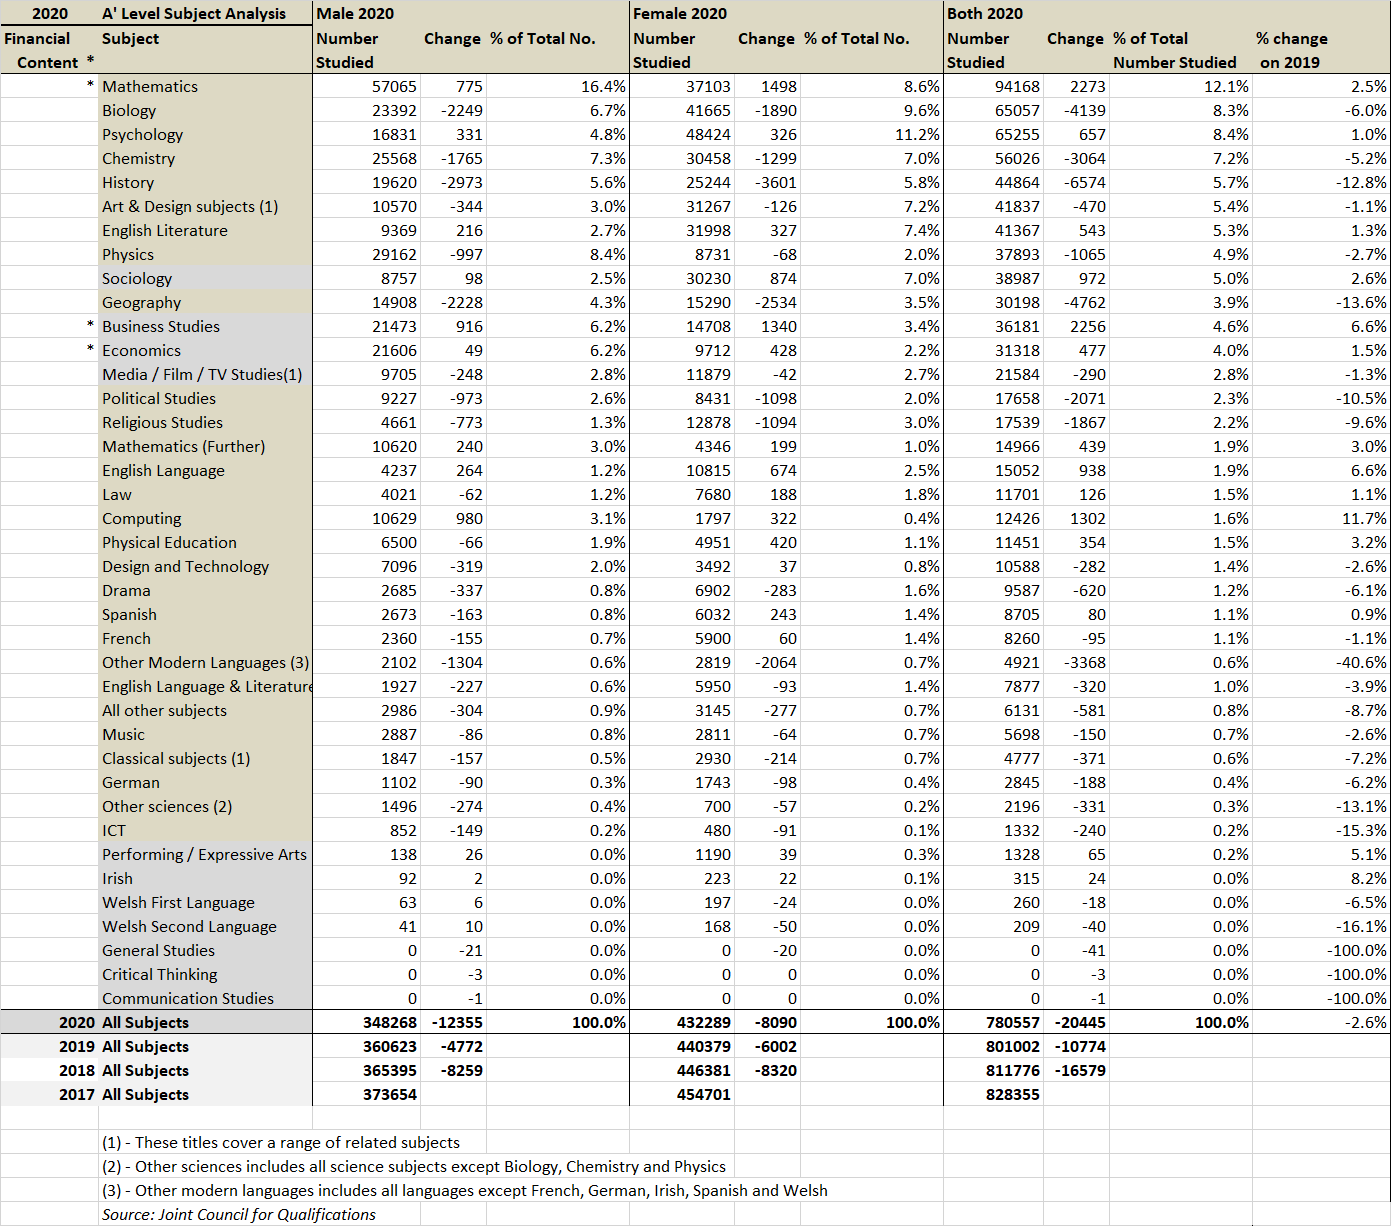The image size is (1391, 1226).
Task: Click the -40.6% change value cell
Action: (1361, 663)
